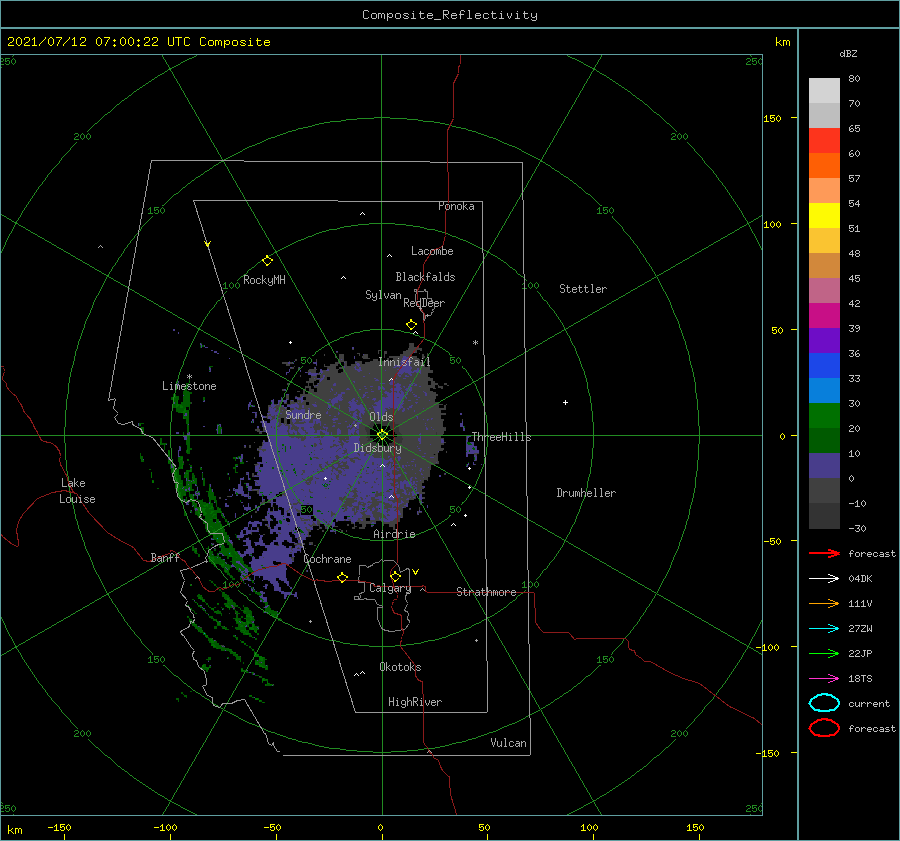Click the magenta 18TS arrow icon
Image resolution: width=900 pixels, height=841 pixels.
[824, 679]
